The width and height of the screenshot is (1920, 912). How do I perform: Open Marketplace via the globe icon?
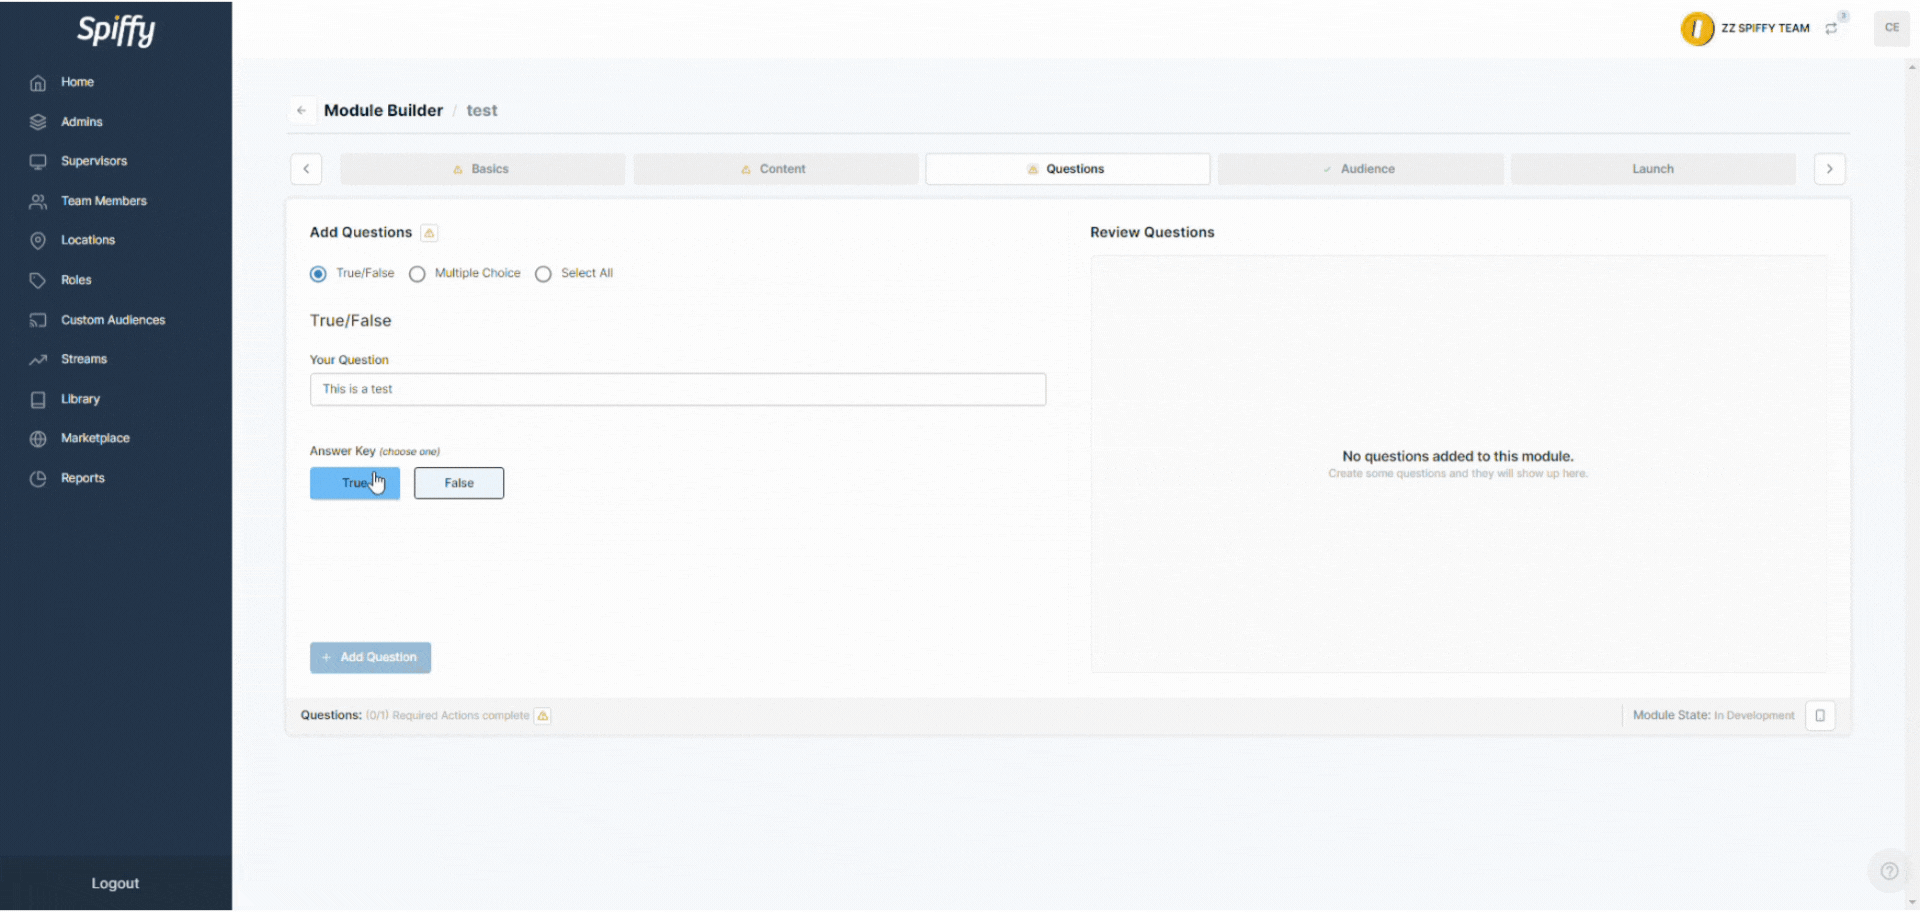click(x=38, y=439)
